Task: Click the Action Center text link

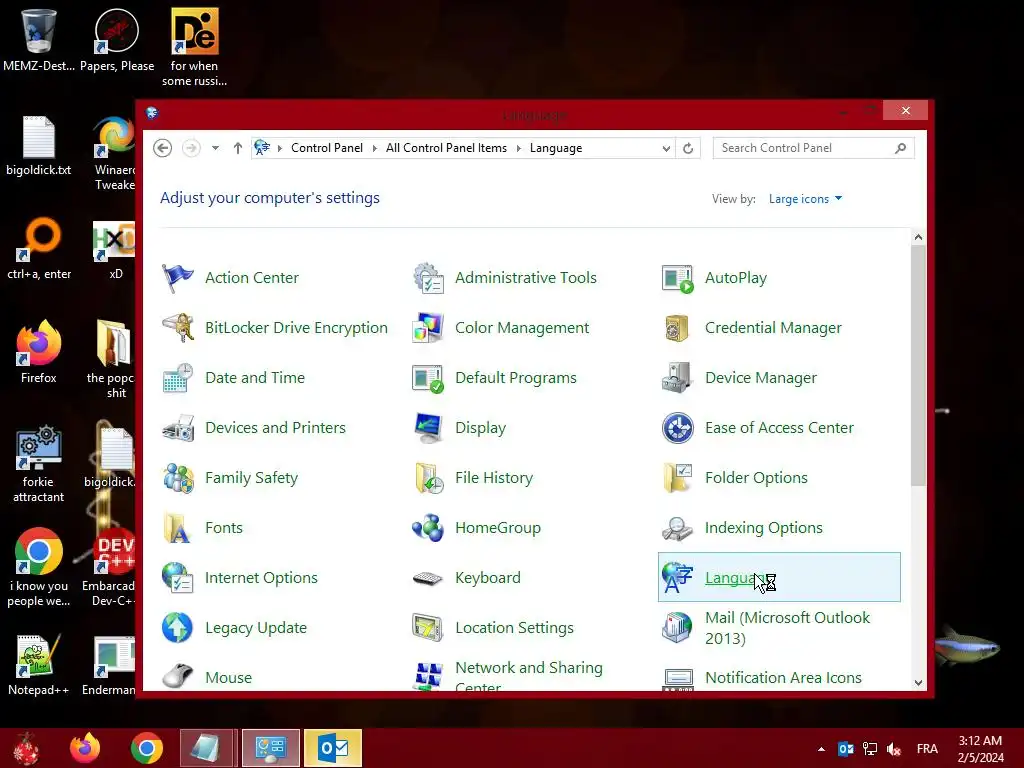Action: (x=251, y=278)
